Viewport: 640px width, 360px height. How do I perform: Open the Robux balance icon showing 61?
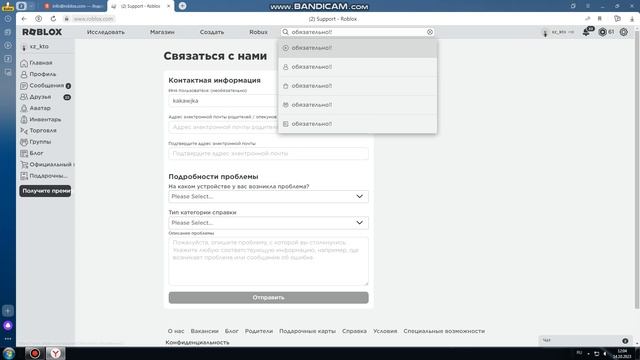click(x=602, y=32)
